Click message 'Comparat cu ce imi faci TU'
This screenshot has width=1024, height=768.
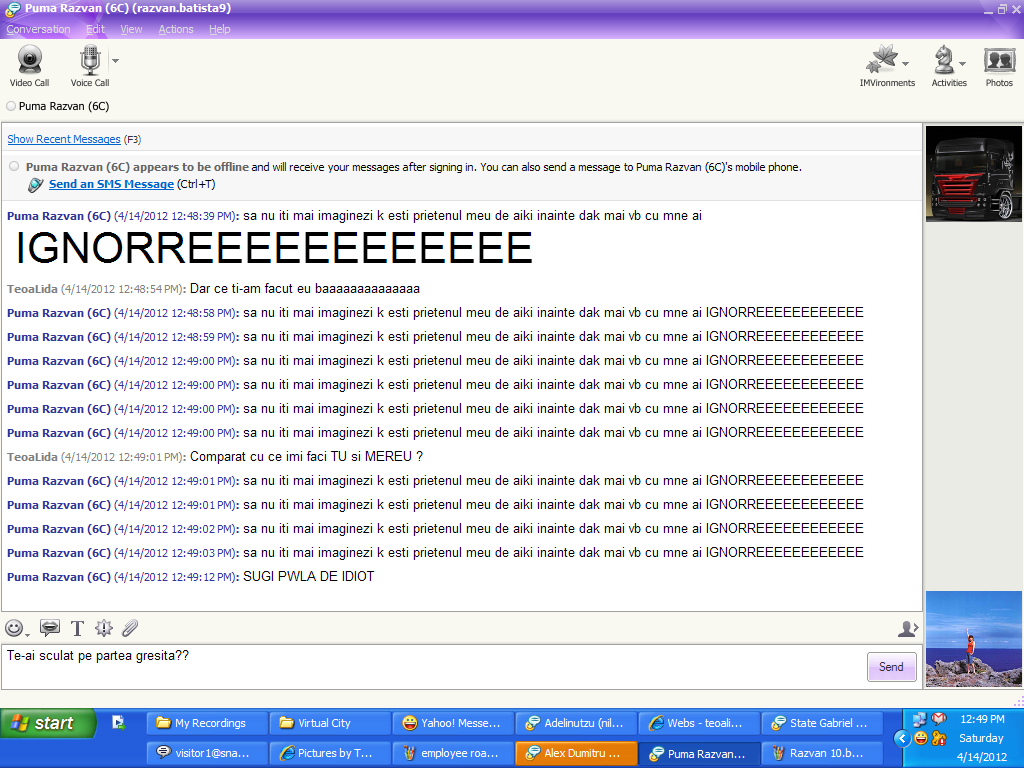pyautogui.click(x=306, y=456)
